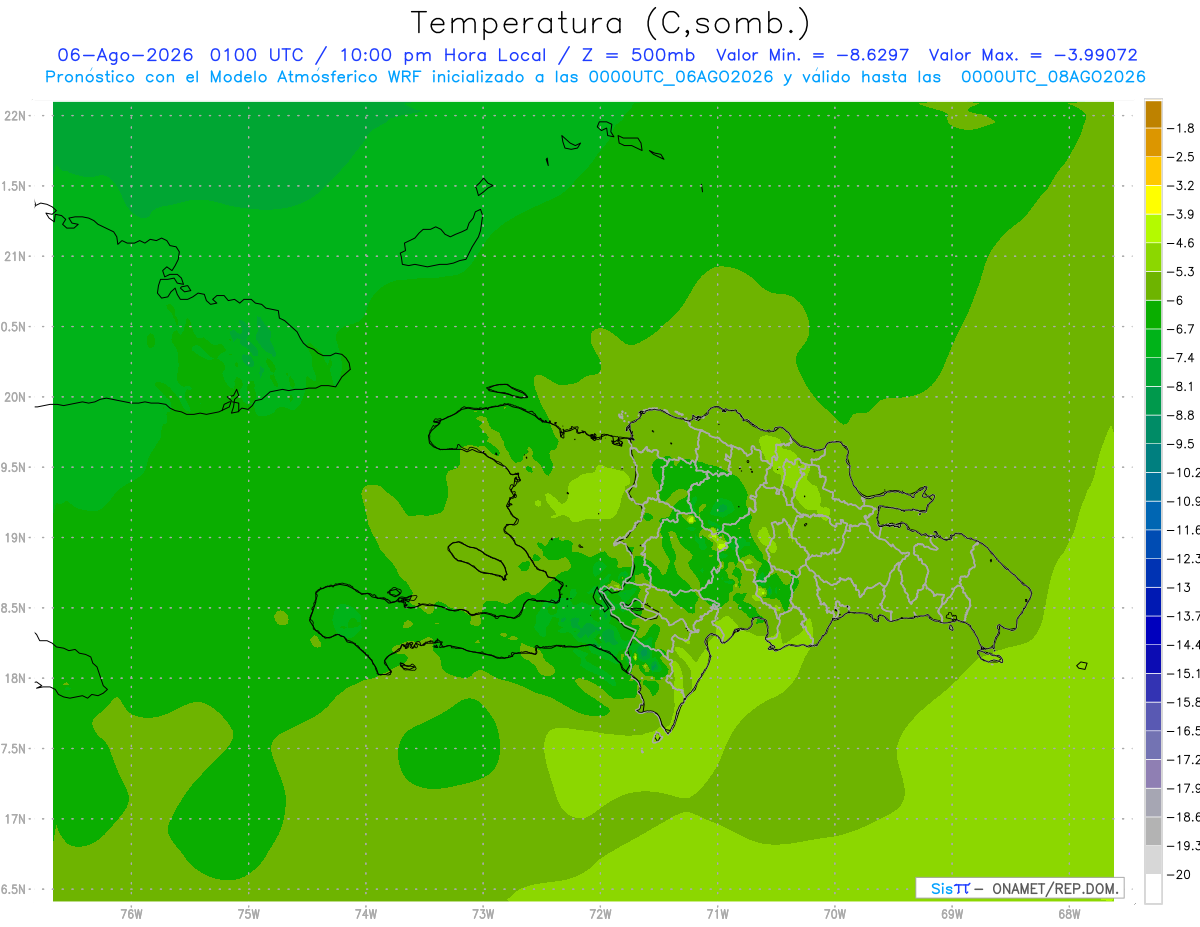Viewport: 1200px width, 927px height.
Task: Click the valid-until stamp '0000UTC_08AGO2026'
Action: coord(1053,77)
